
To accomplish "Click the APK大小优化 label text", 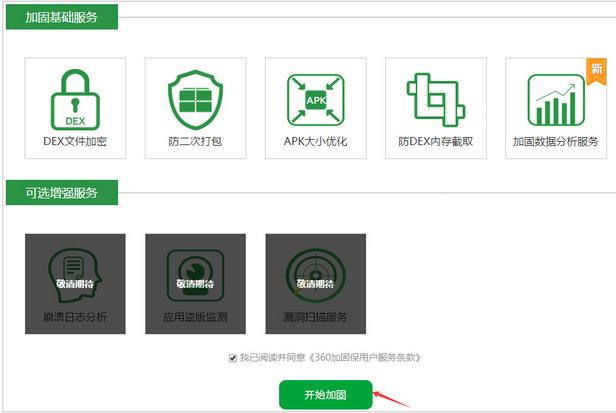I will 315,141.
